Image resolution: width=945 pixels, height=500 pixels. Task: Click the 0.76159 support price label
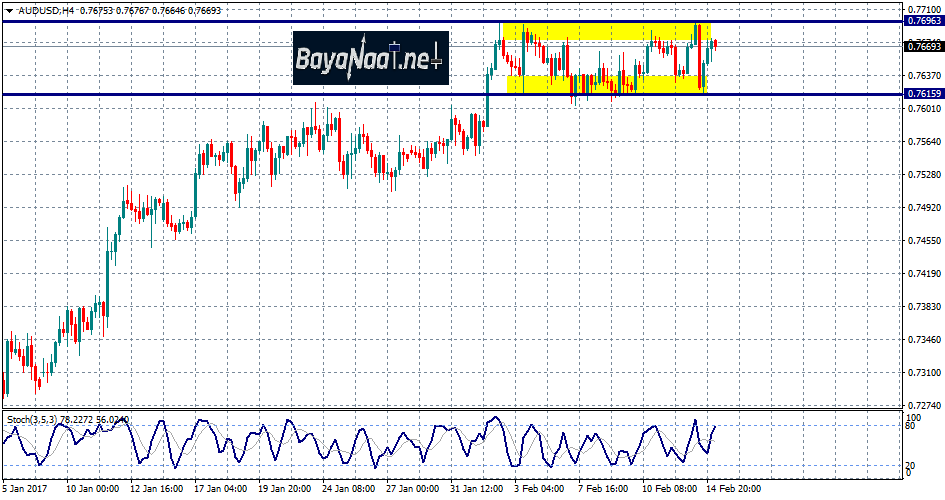(x=923, y=94)
